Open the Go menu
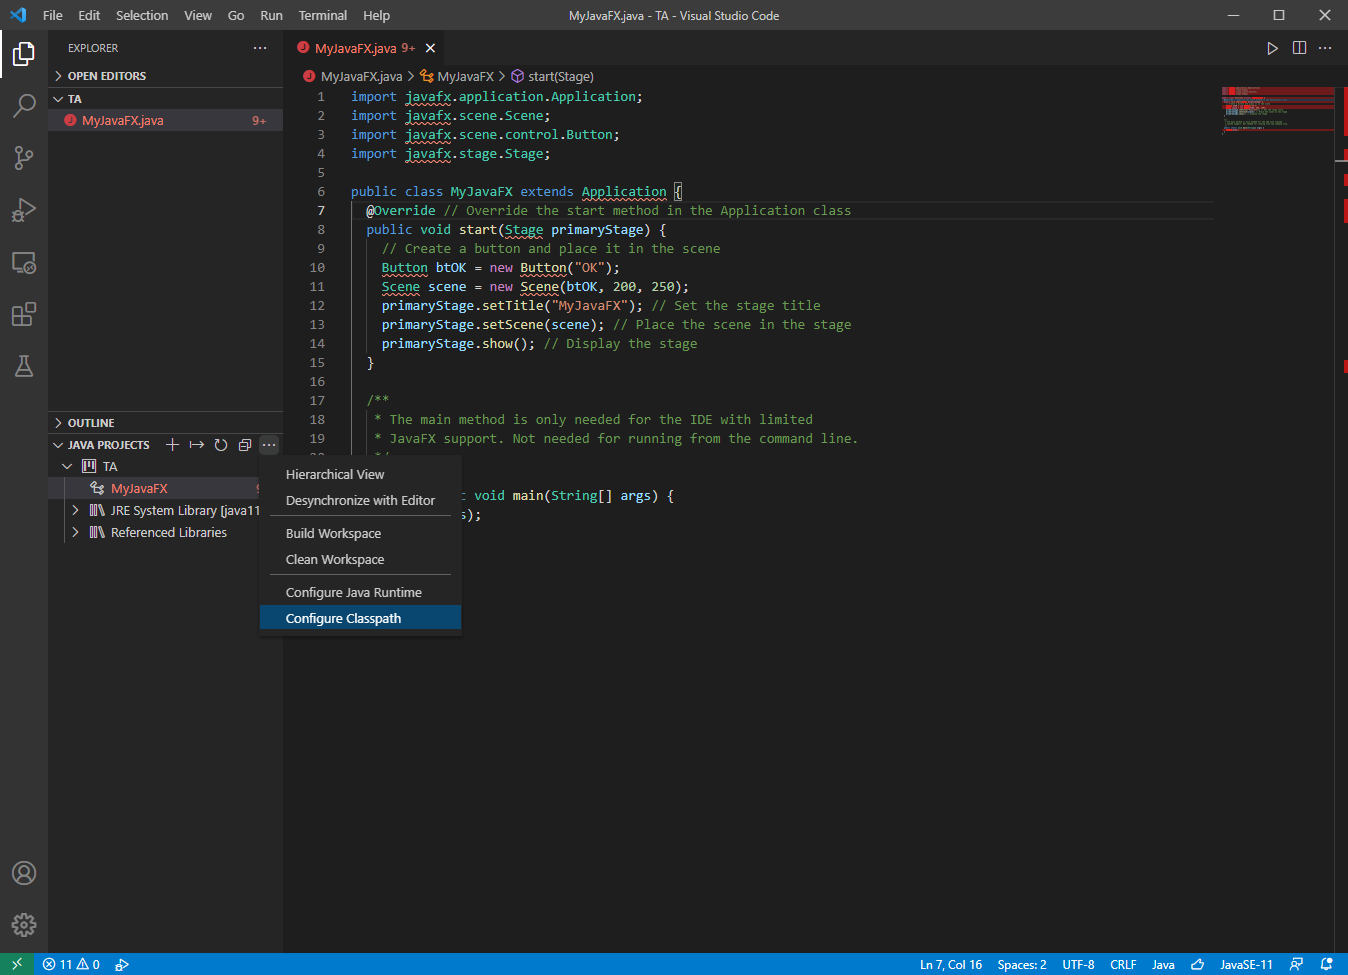 (236, 15)
